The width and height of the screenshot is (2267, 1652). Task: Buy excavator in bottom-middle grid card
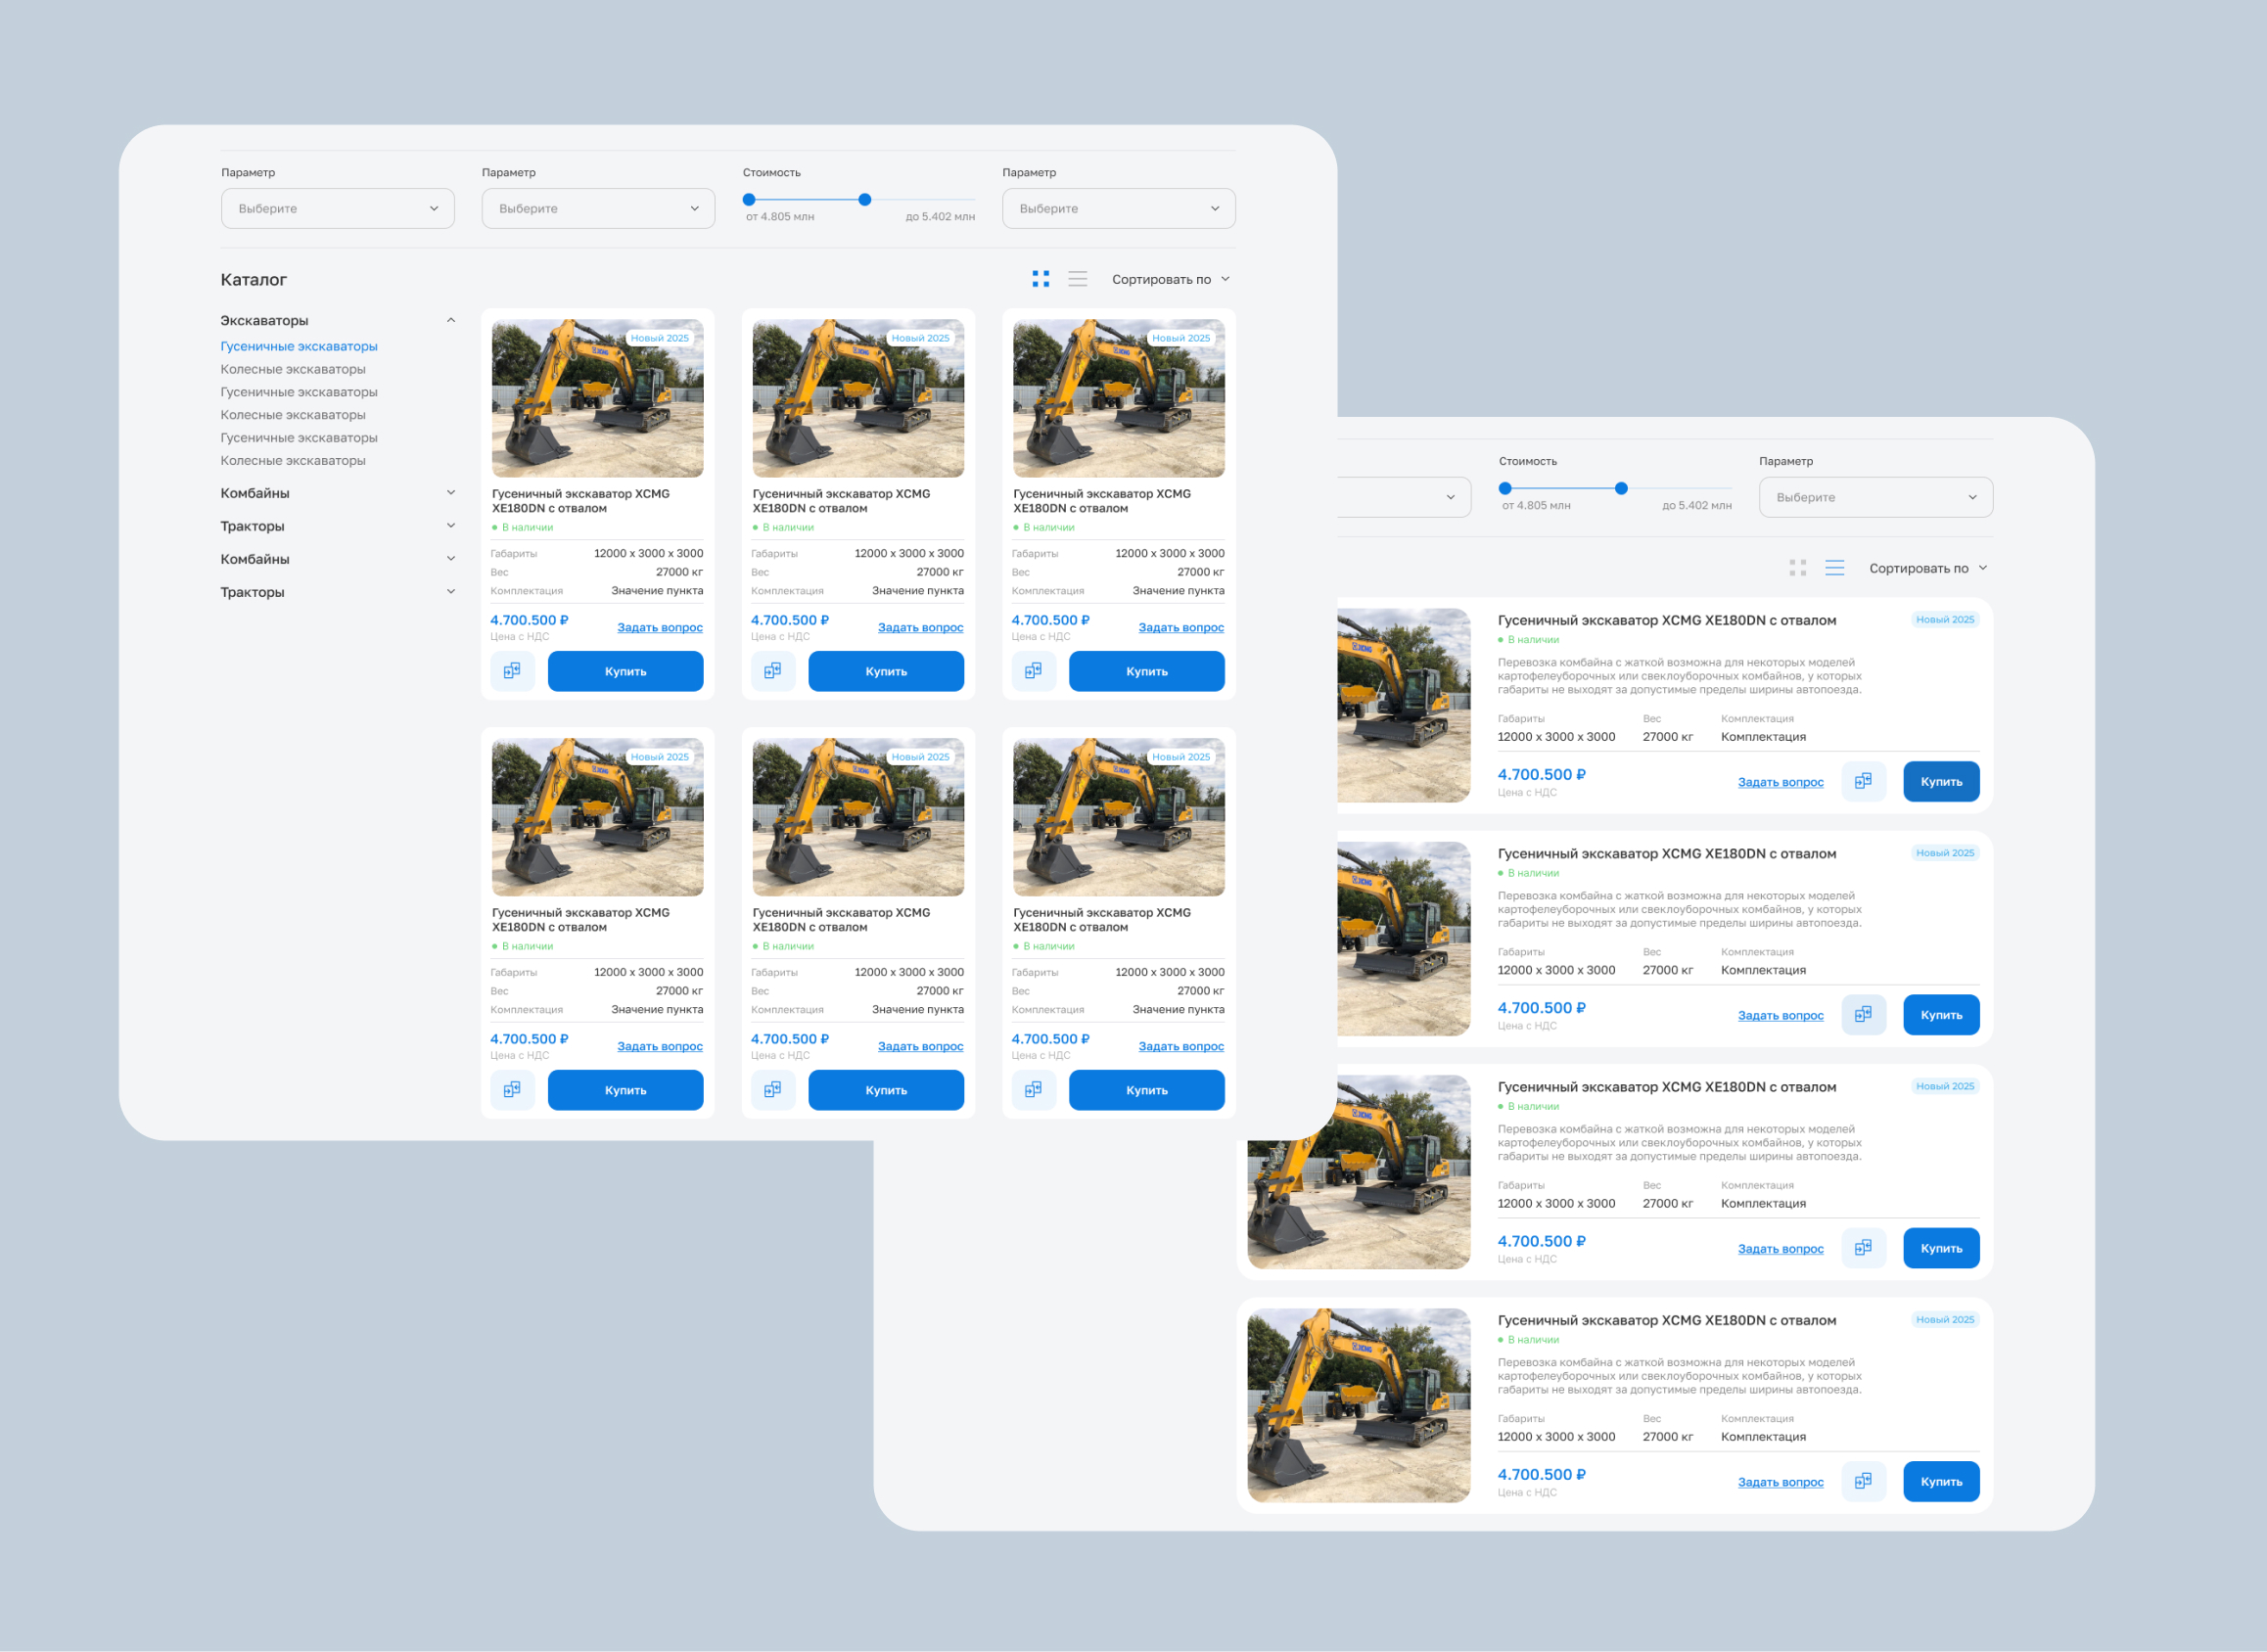(x=886, y=1090)
